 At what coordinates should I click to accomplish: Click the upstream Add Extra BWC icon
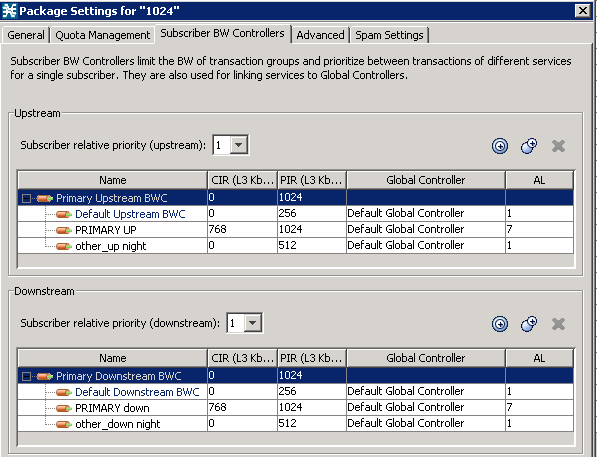click(529, 146)
